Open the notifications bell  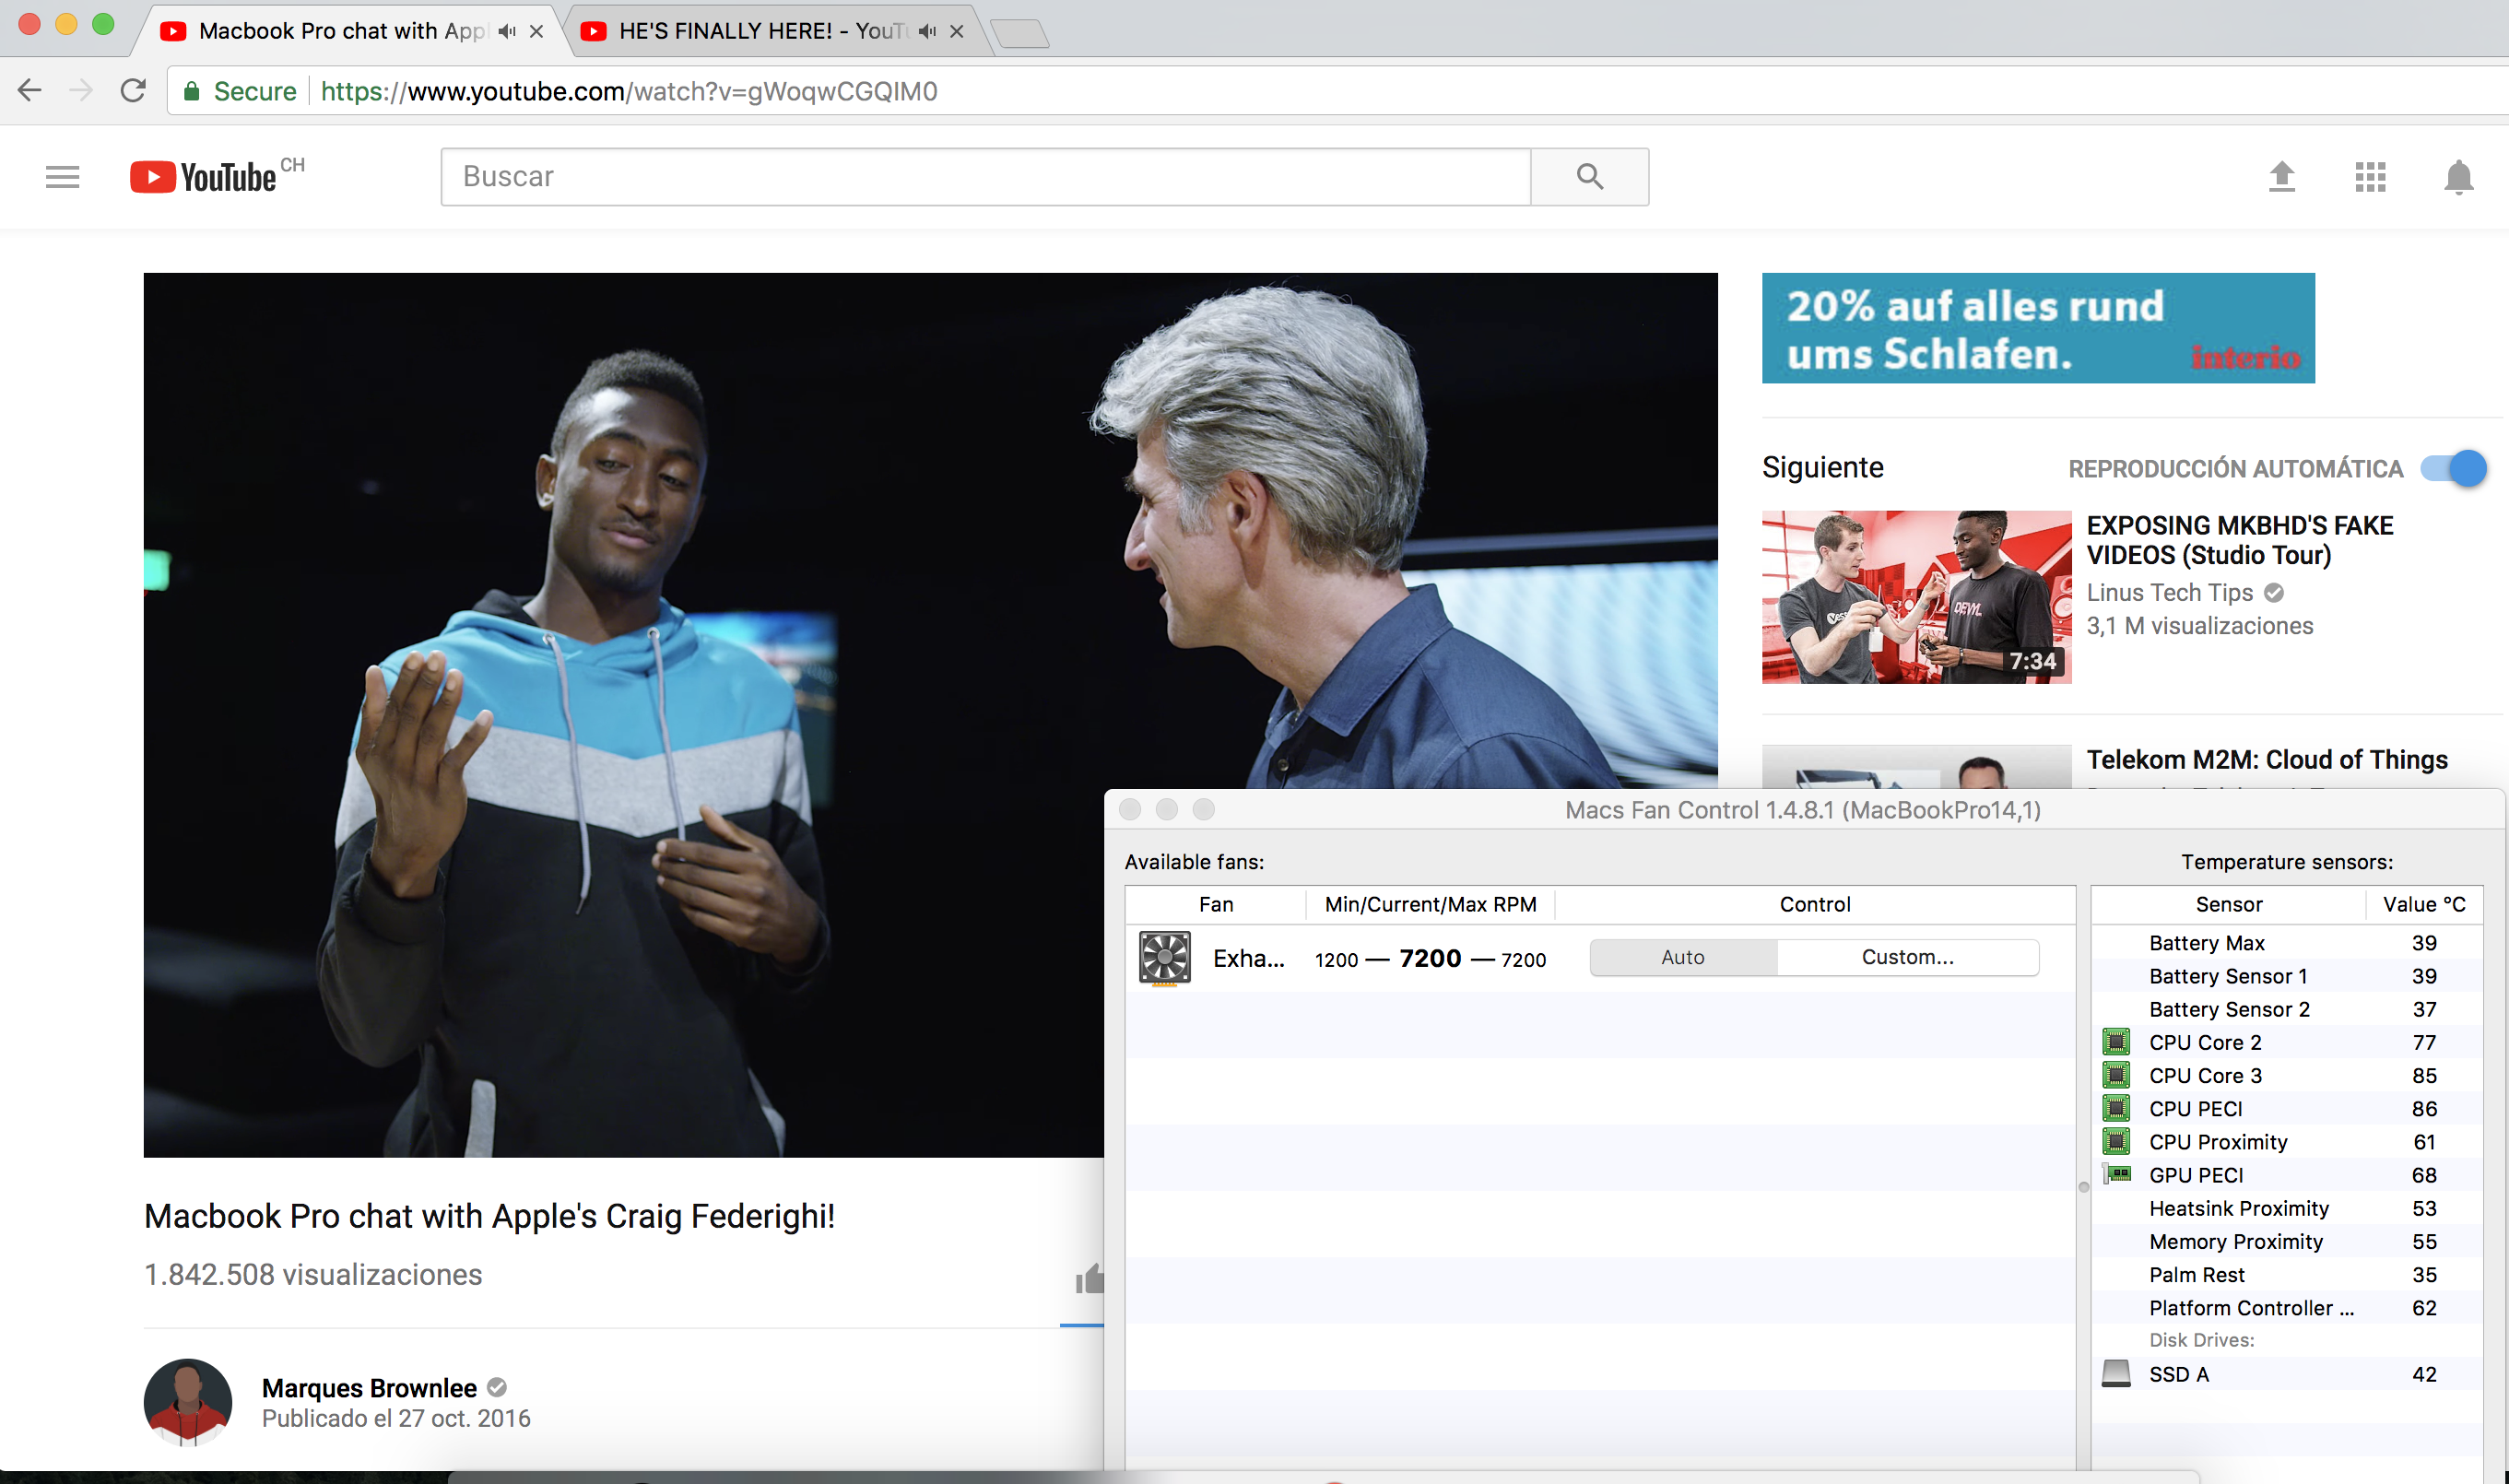2458,177
